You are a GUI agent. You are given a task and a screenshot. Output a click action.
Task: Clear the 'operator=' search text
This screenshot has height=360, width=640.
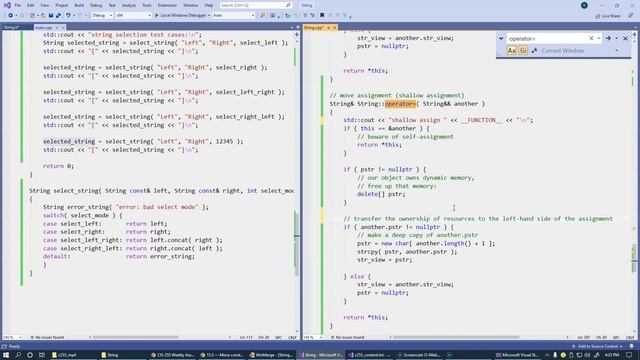[591, 38]
